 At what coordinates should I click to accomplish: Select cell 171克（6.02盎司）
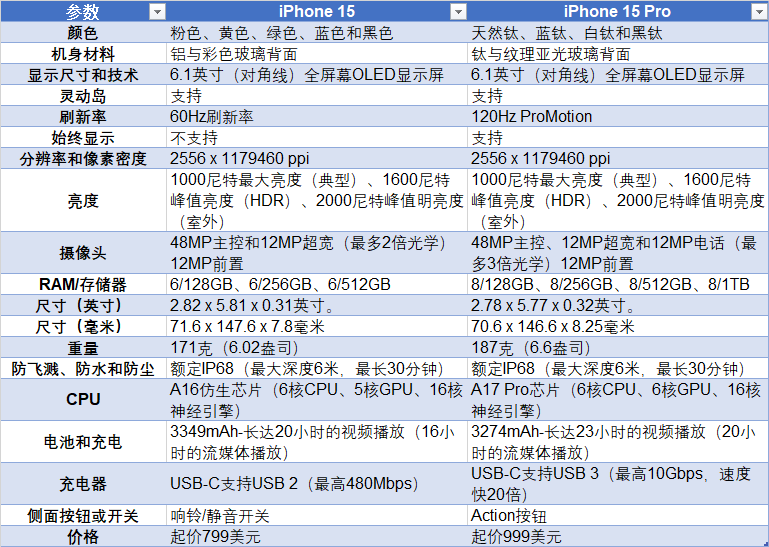click(317, 347)
